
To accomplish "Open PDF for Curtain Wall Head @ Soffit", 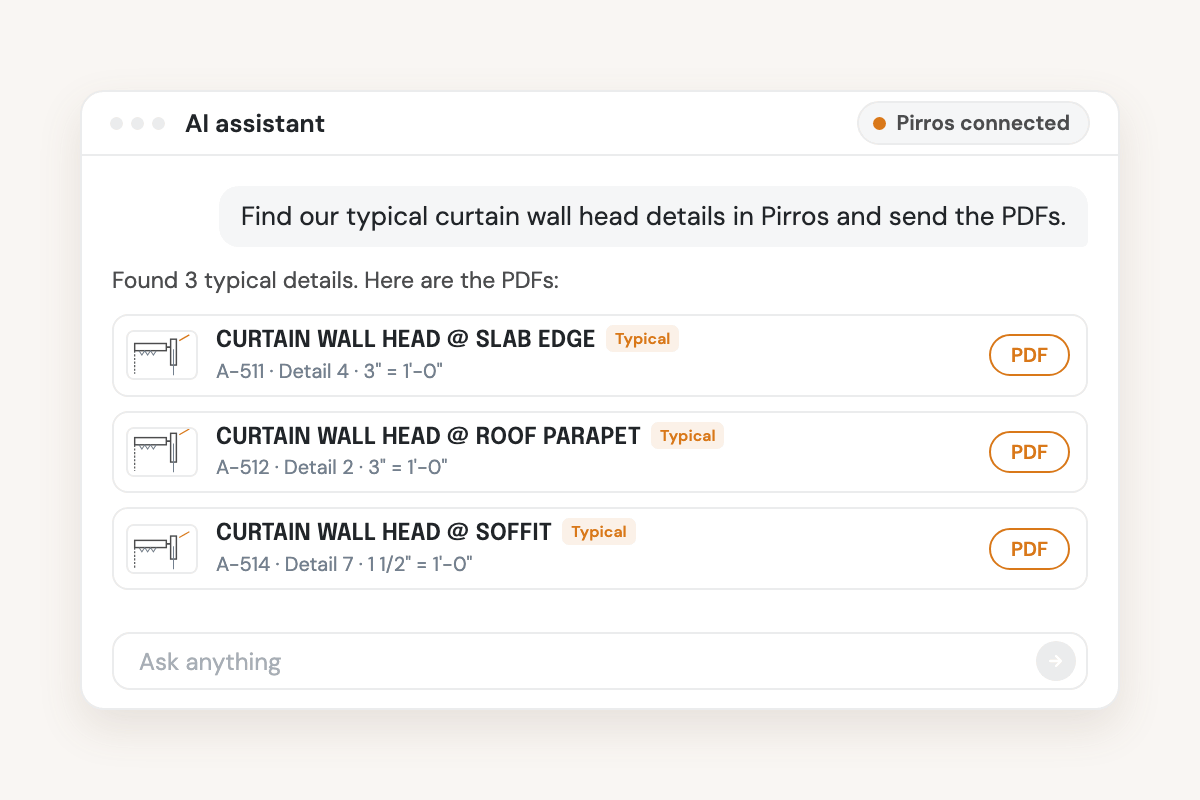I will point(1029,549).
